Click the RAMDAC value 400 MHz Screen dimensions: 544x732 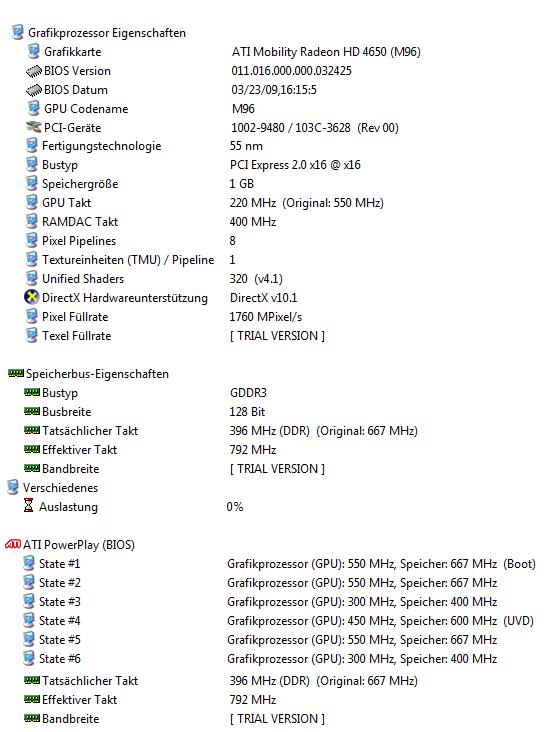click(253, 222)
